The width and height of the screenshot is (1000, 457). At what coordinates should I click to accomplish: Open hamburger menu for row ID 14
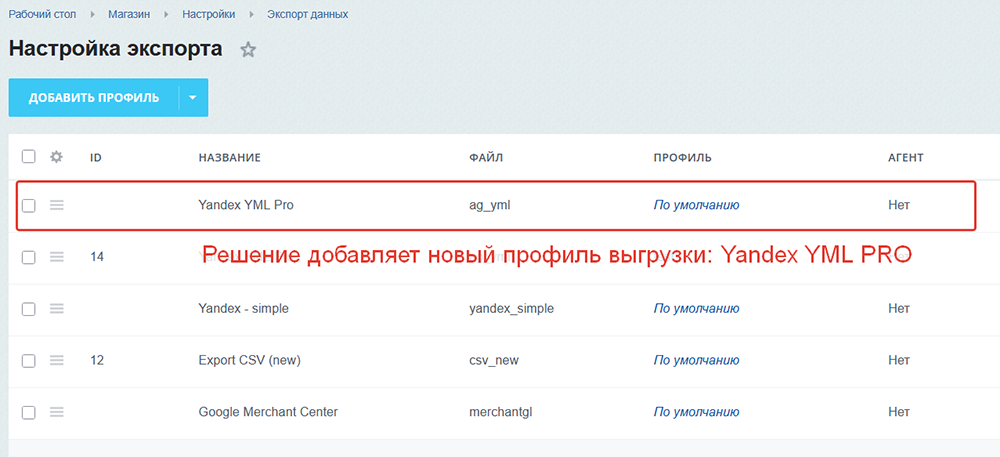click(x=57, y=257)
